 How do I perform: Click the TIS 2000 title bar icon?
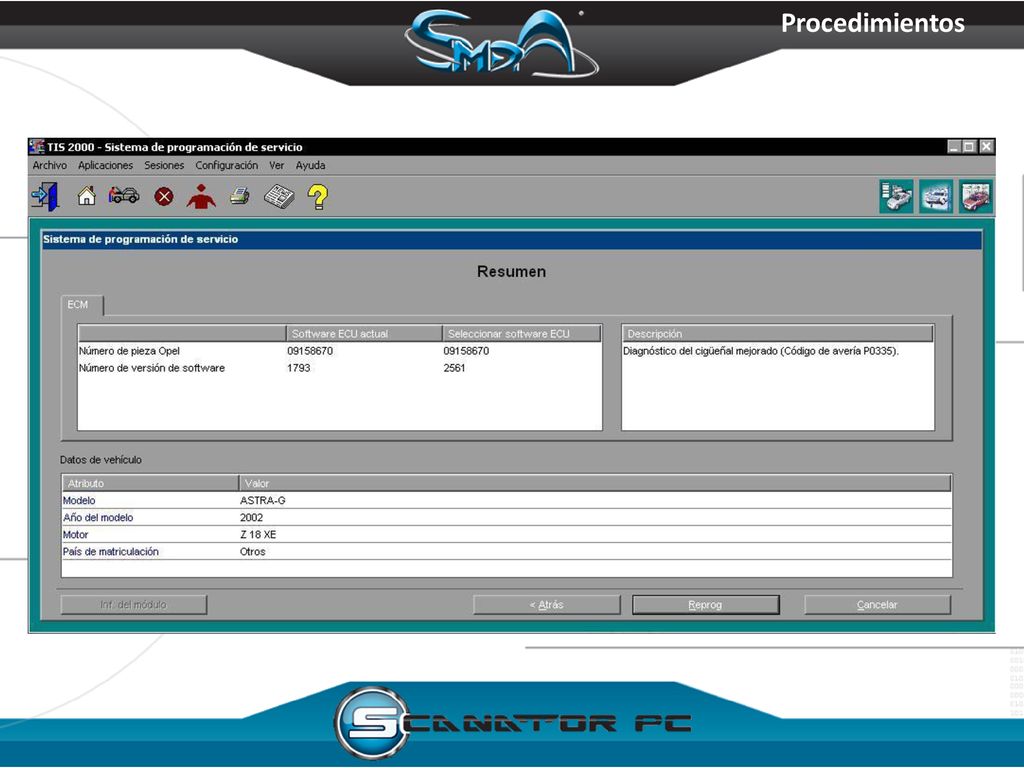coord(37,146)
